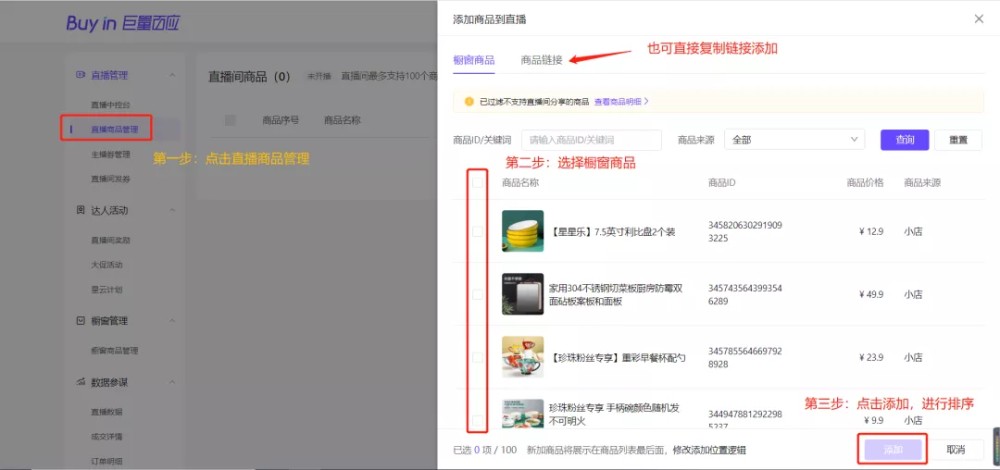Click the Buy in 巨量百应 logo
Screen dimensions: 1000x470
[122, 23]
